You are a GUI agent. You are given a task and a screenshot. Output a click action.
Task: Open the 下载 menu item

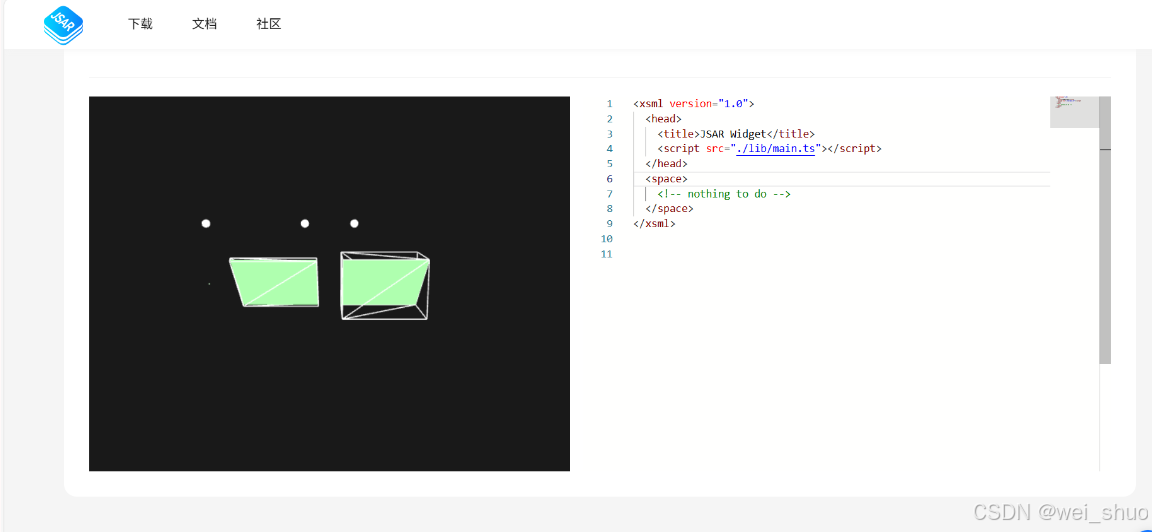pyautogui.click(x=140, y=24)
